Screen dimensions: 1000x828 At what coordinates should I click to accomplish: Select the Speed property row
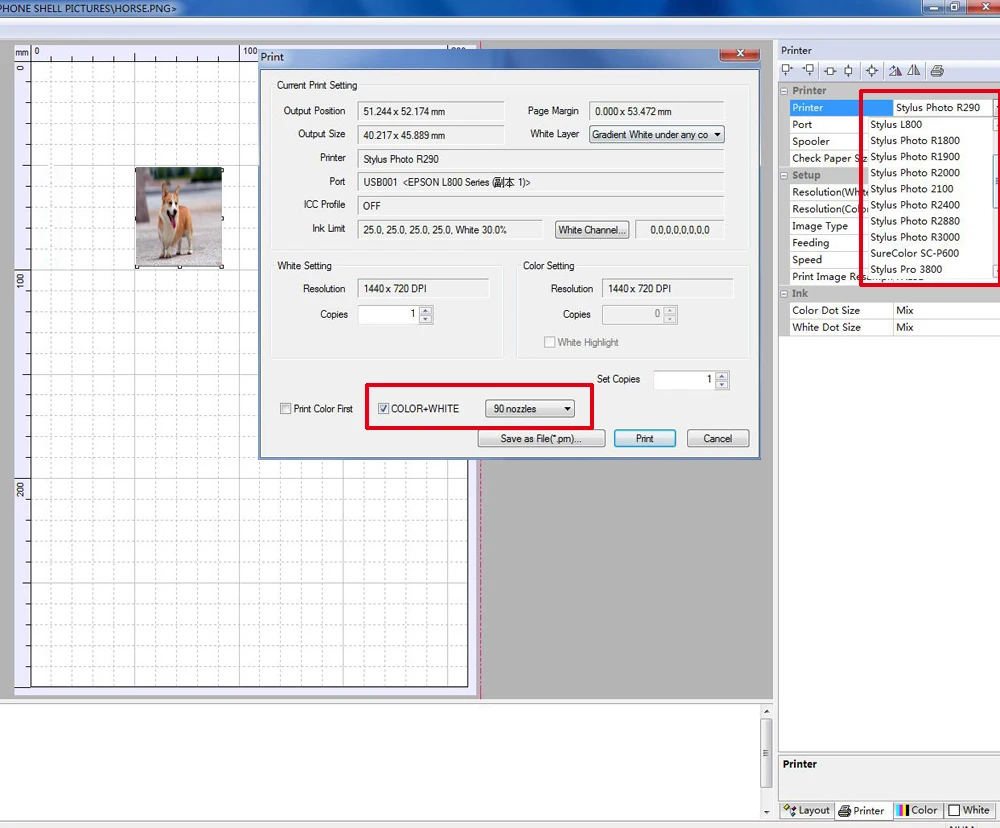tap(827, 260)
